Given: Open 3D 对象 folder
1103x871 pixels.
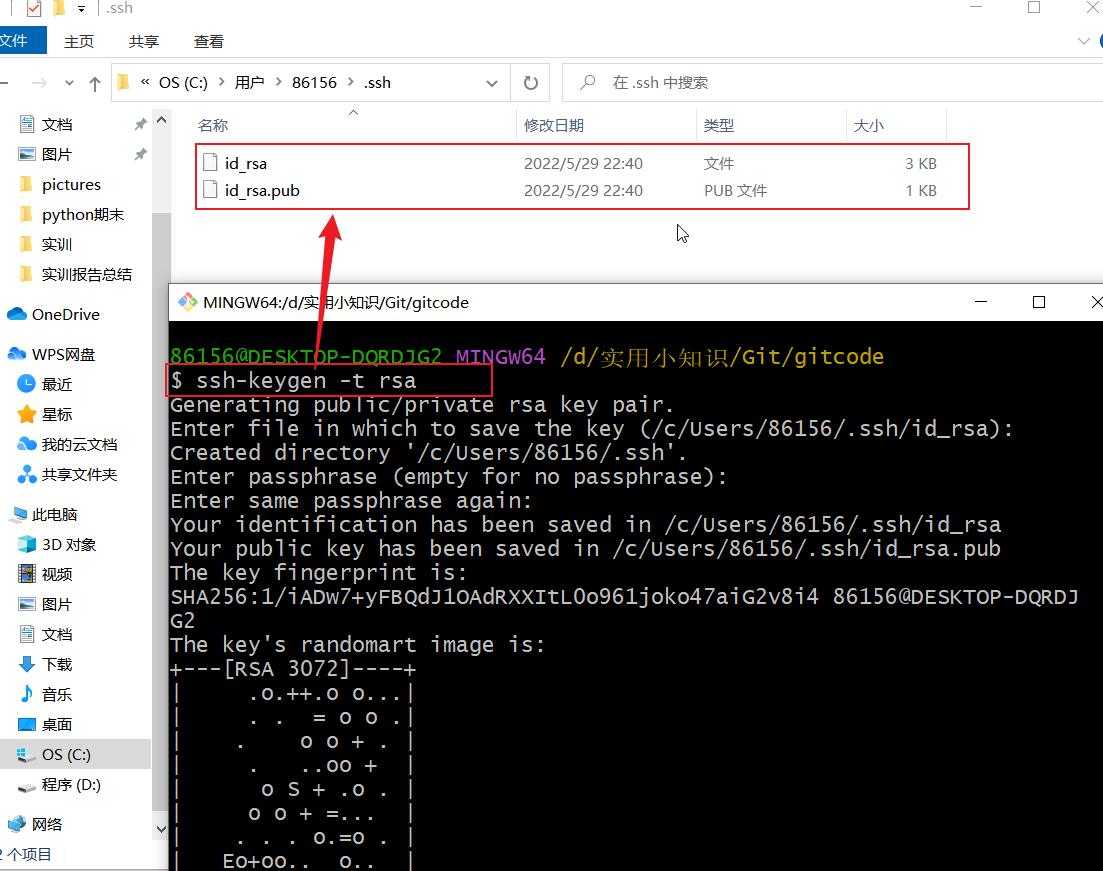Looking at the screenshot, I should 69,545.
